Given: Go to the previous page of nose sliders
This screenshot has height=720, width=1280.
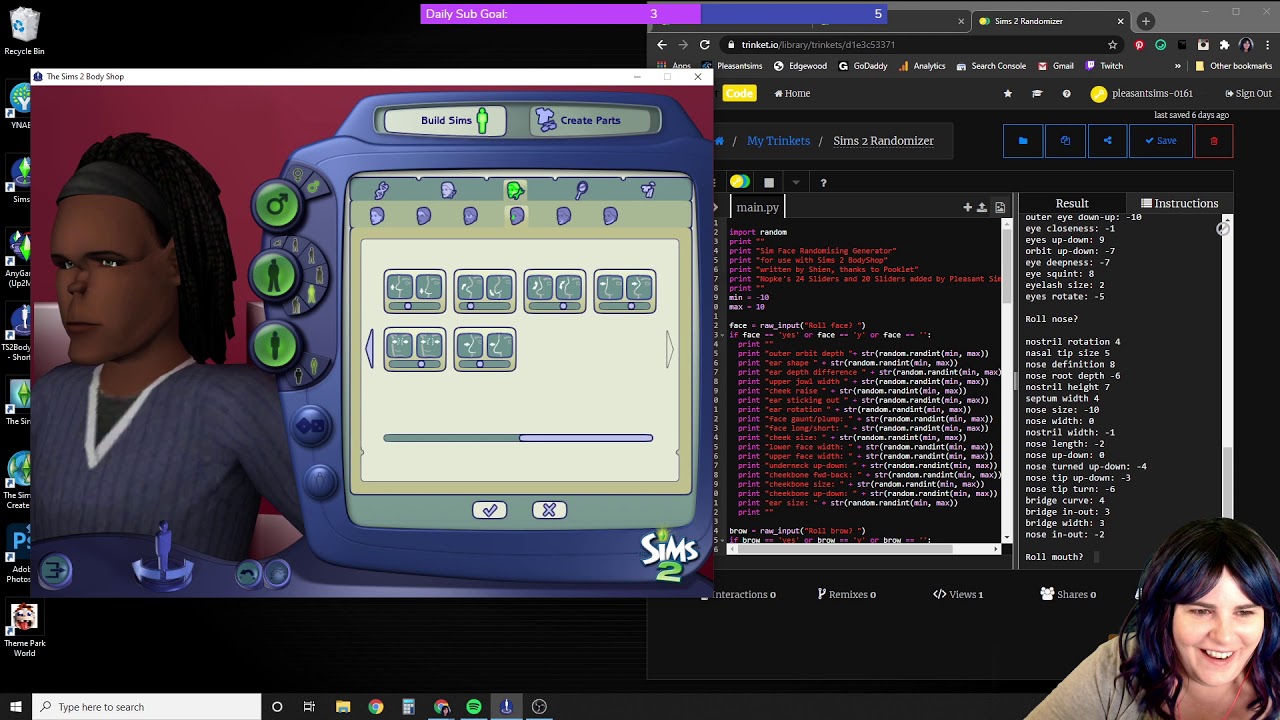Looking at the screenshot, I should [x=369, y=349].
